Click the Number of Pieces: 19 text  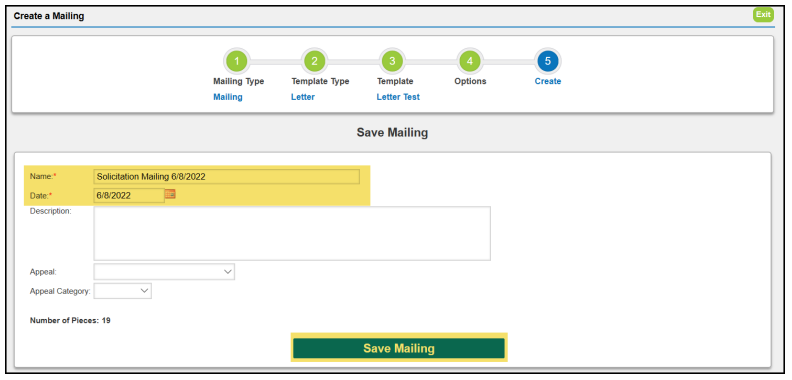click(70, 320)
